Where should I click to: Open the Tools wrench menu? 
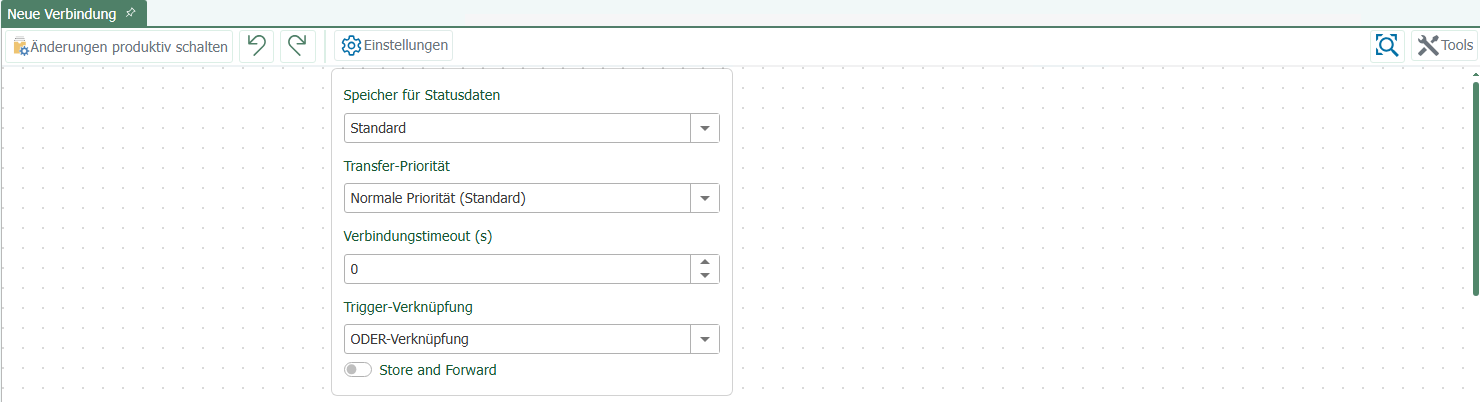click(x=1445, y=45)
